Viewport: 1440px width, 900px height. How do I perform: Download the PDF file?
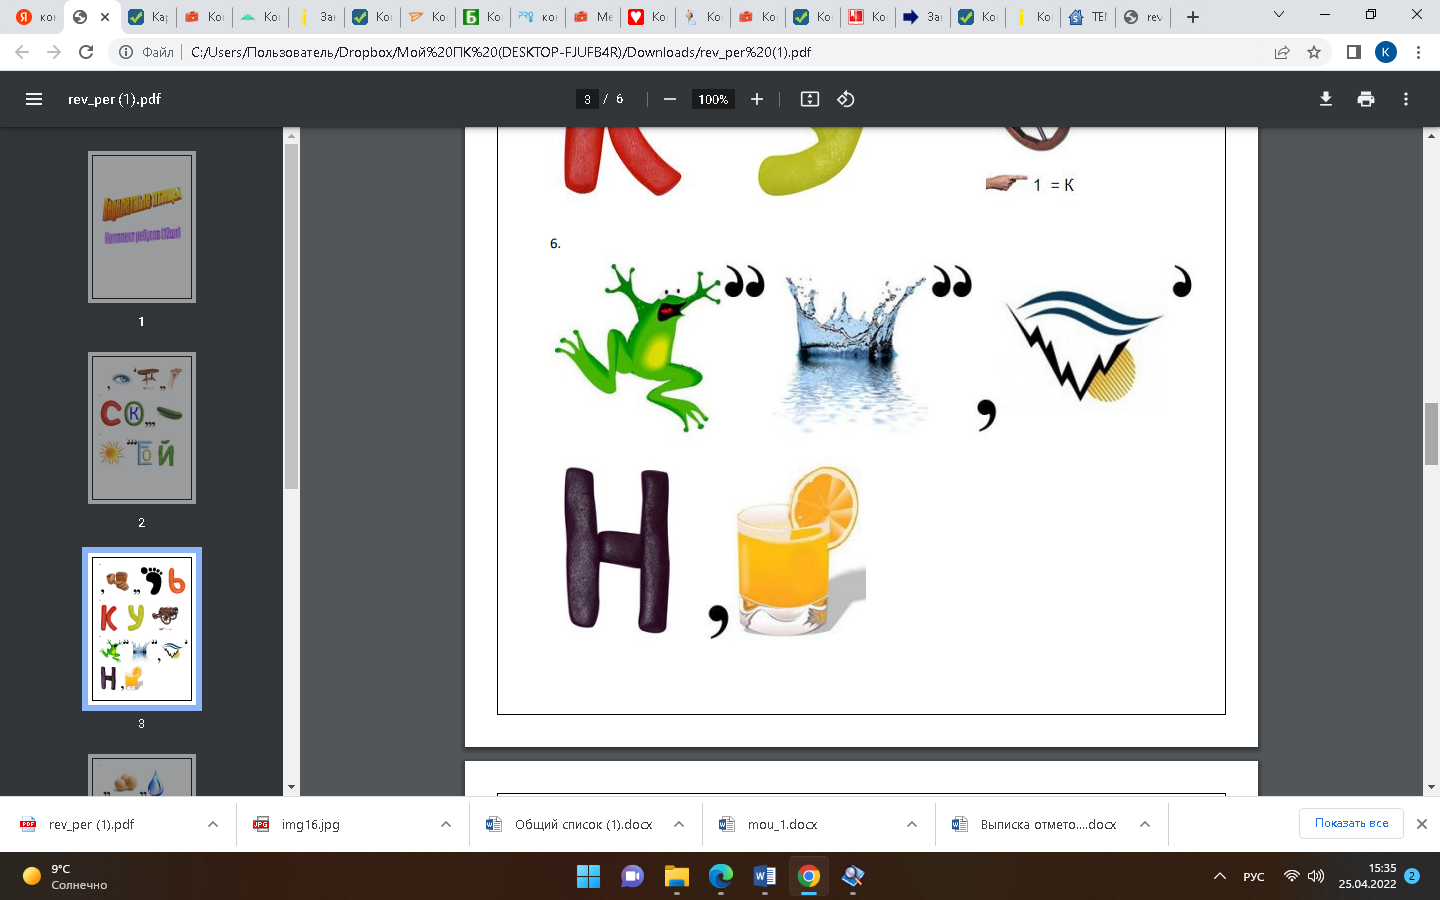pos(1326,99)
